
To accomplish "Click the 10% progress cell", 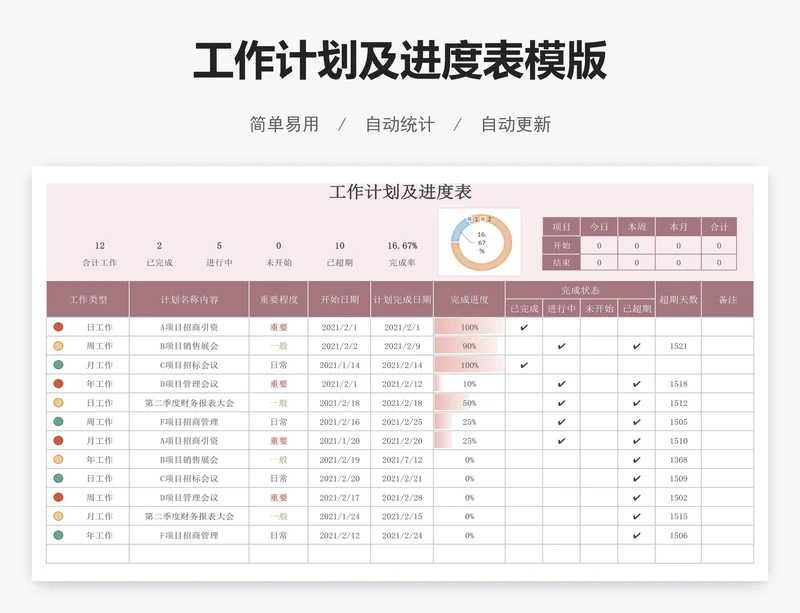I will click(x=469, y=384).
